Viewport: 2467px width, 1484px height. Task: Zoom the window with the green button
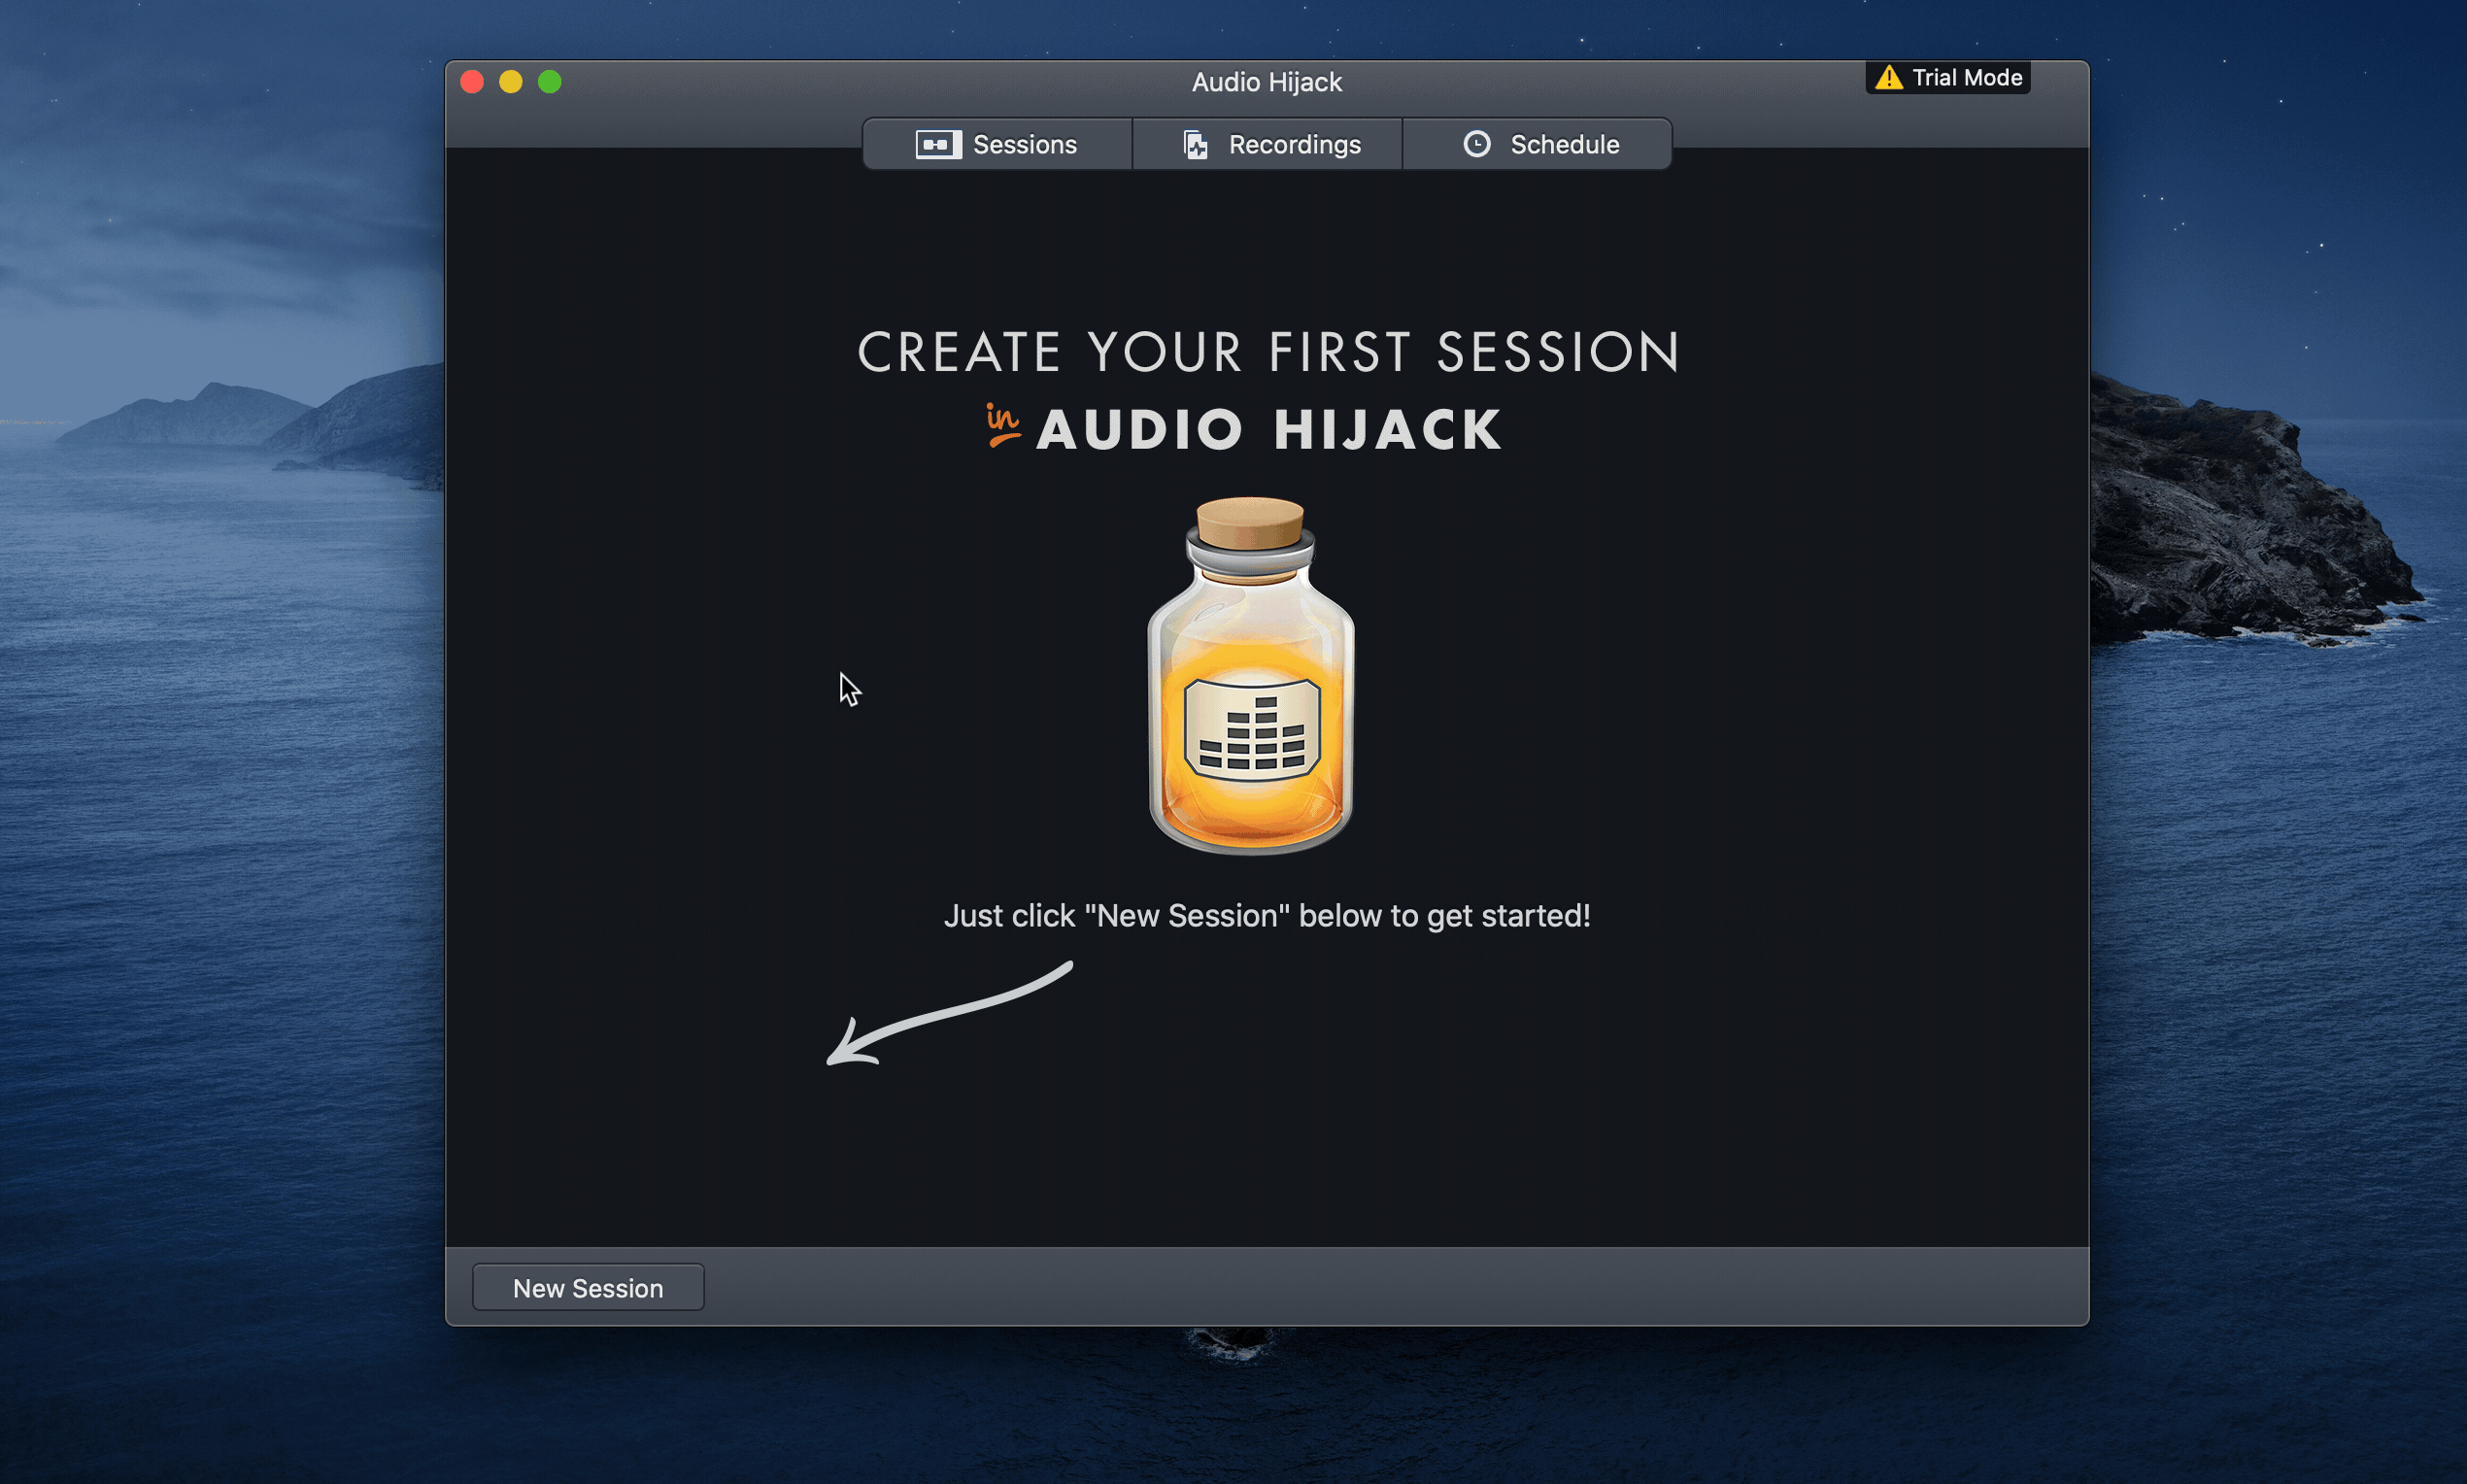550,82
